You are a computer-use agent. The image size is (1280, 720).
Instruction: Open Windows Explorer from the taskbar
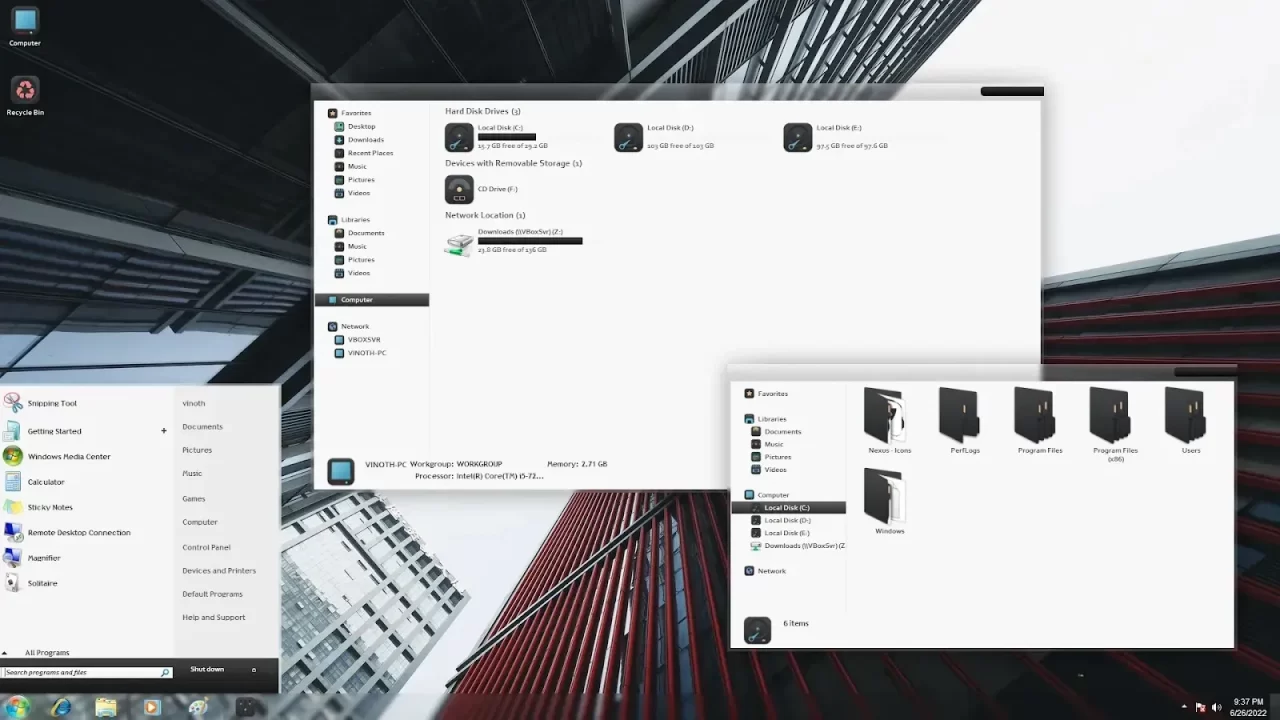coord(106,707)
